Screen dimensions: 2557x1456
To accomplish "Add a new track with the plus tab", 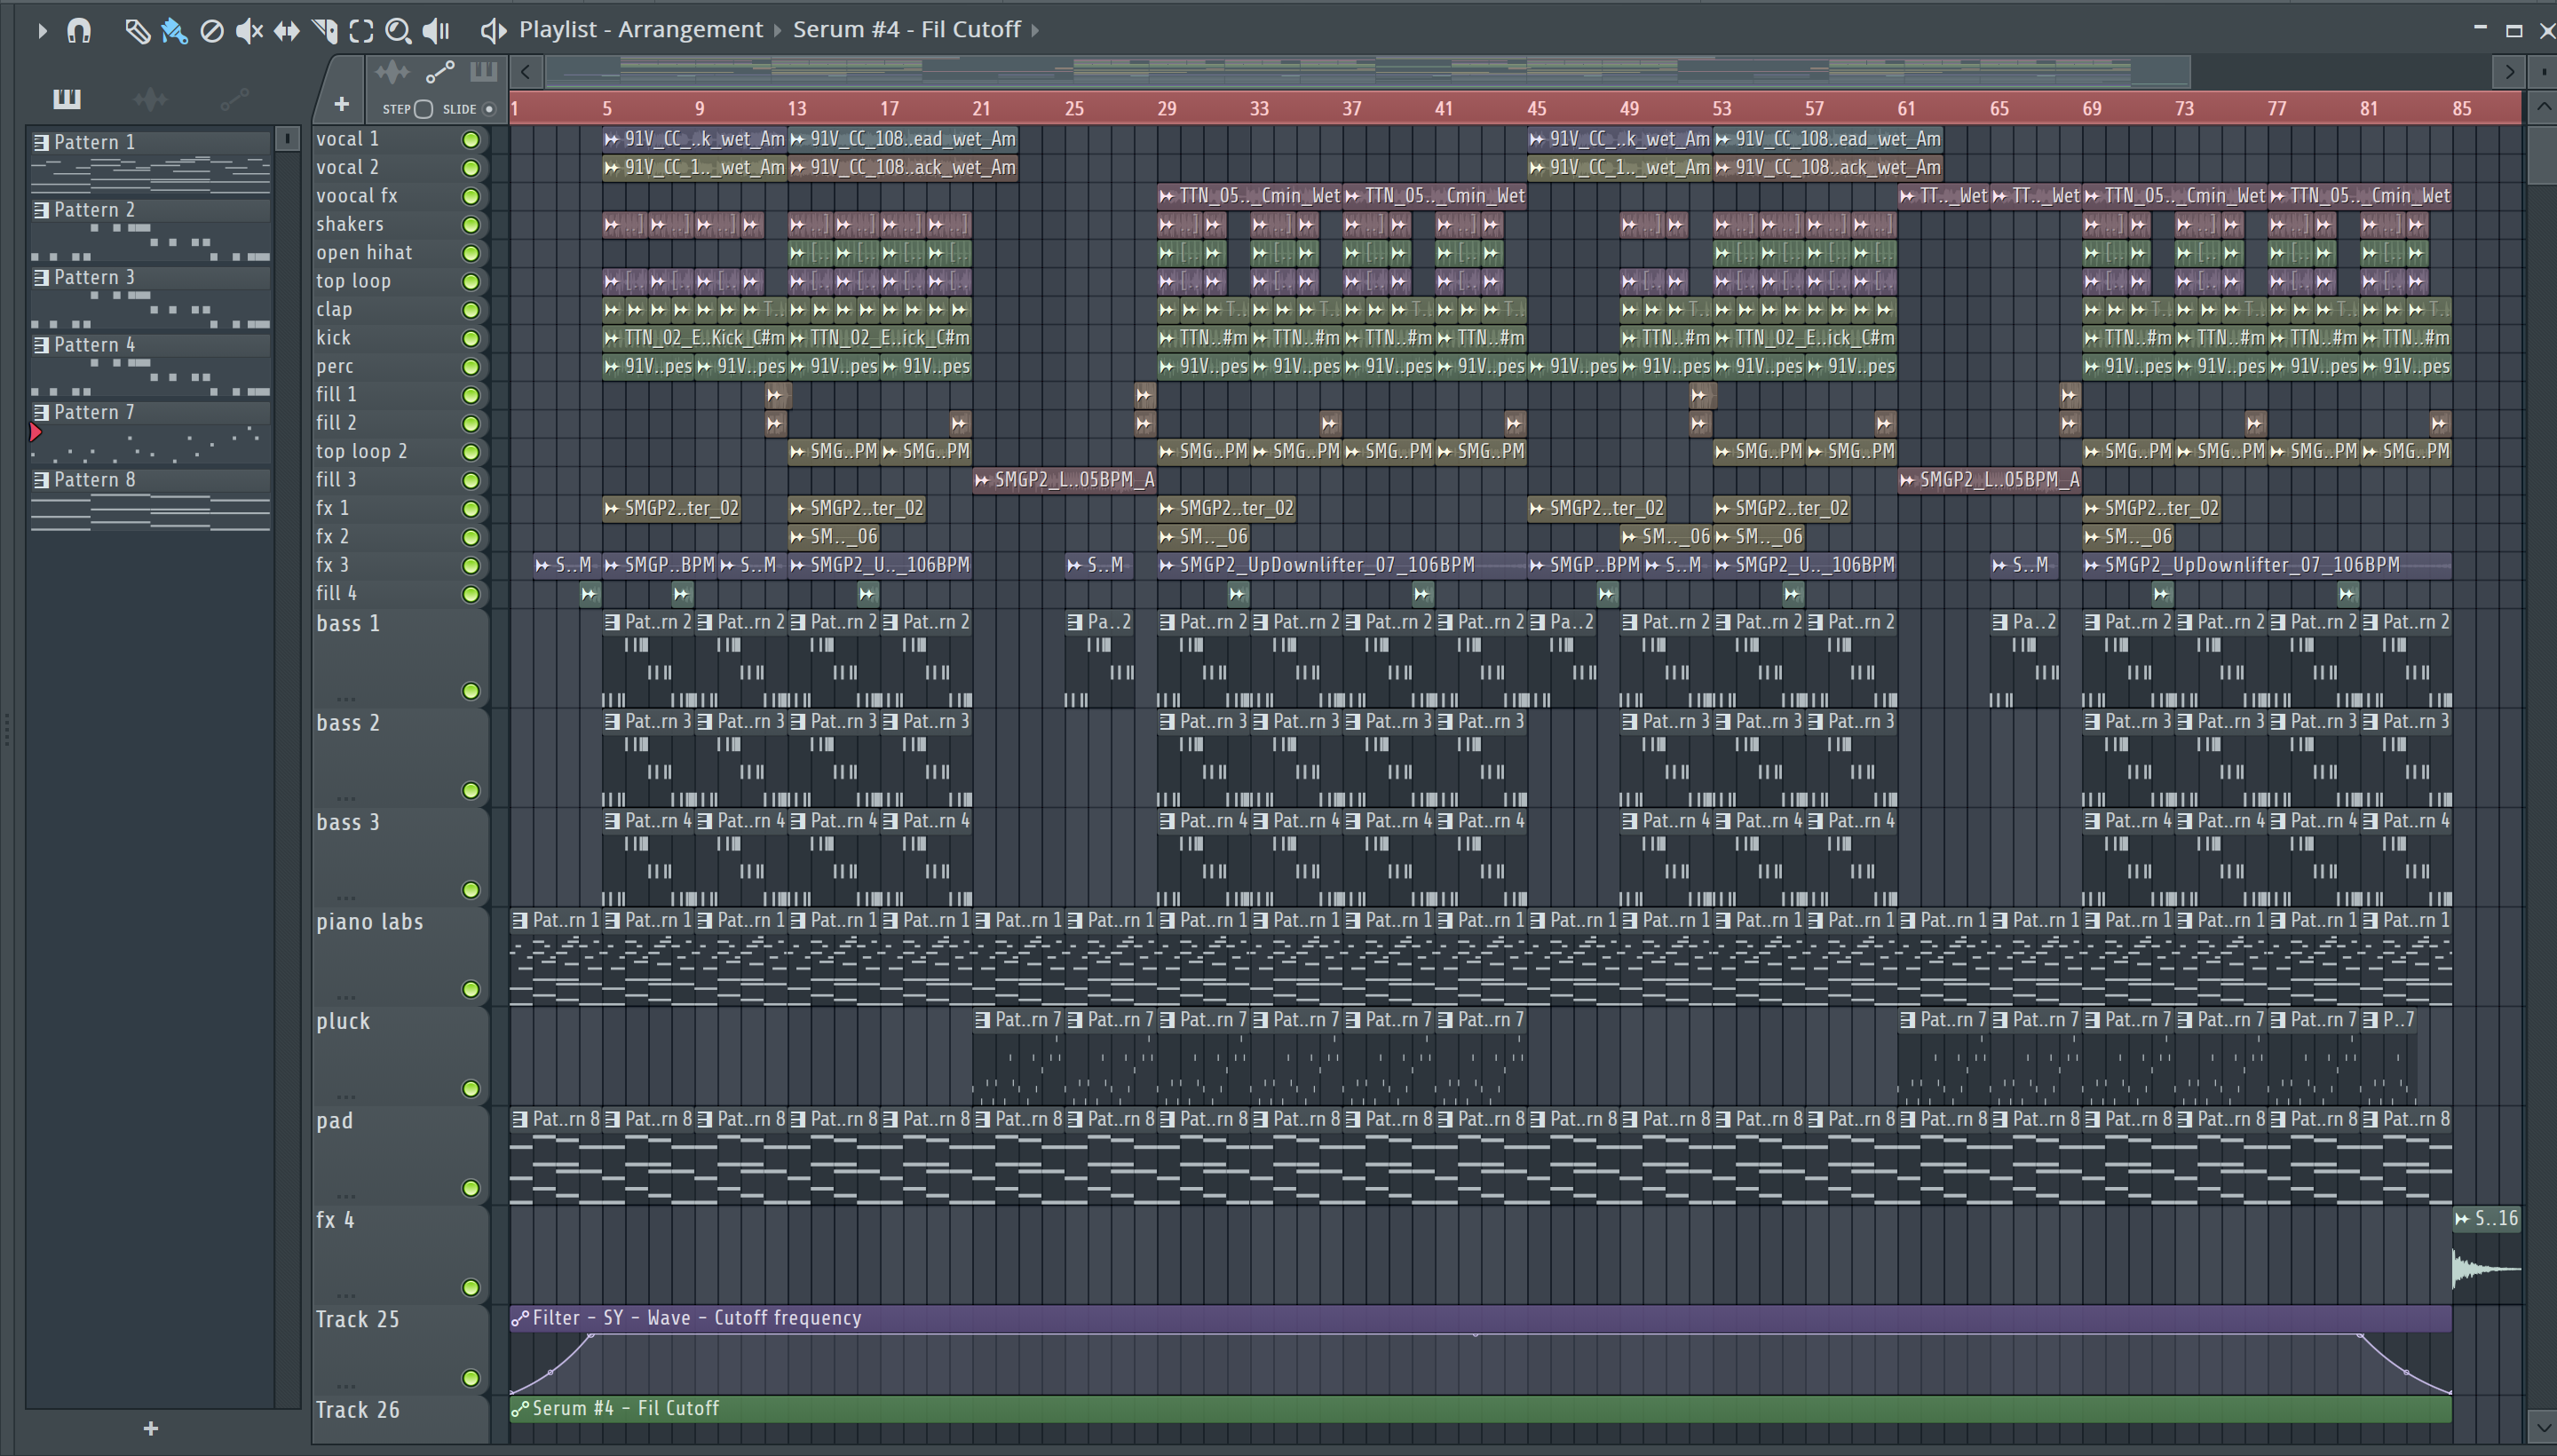I will coord(341,104).
